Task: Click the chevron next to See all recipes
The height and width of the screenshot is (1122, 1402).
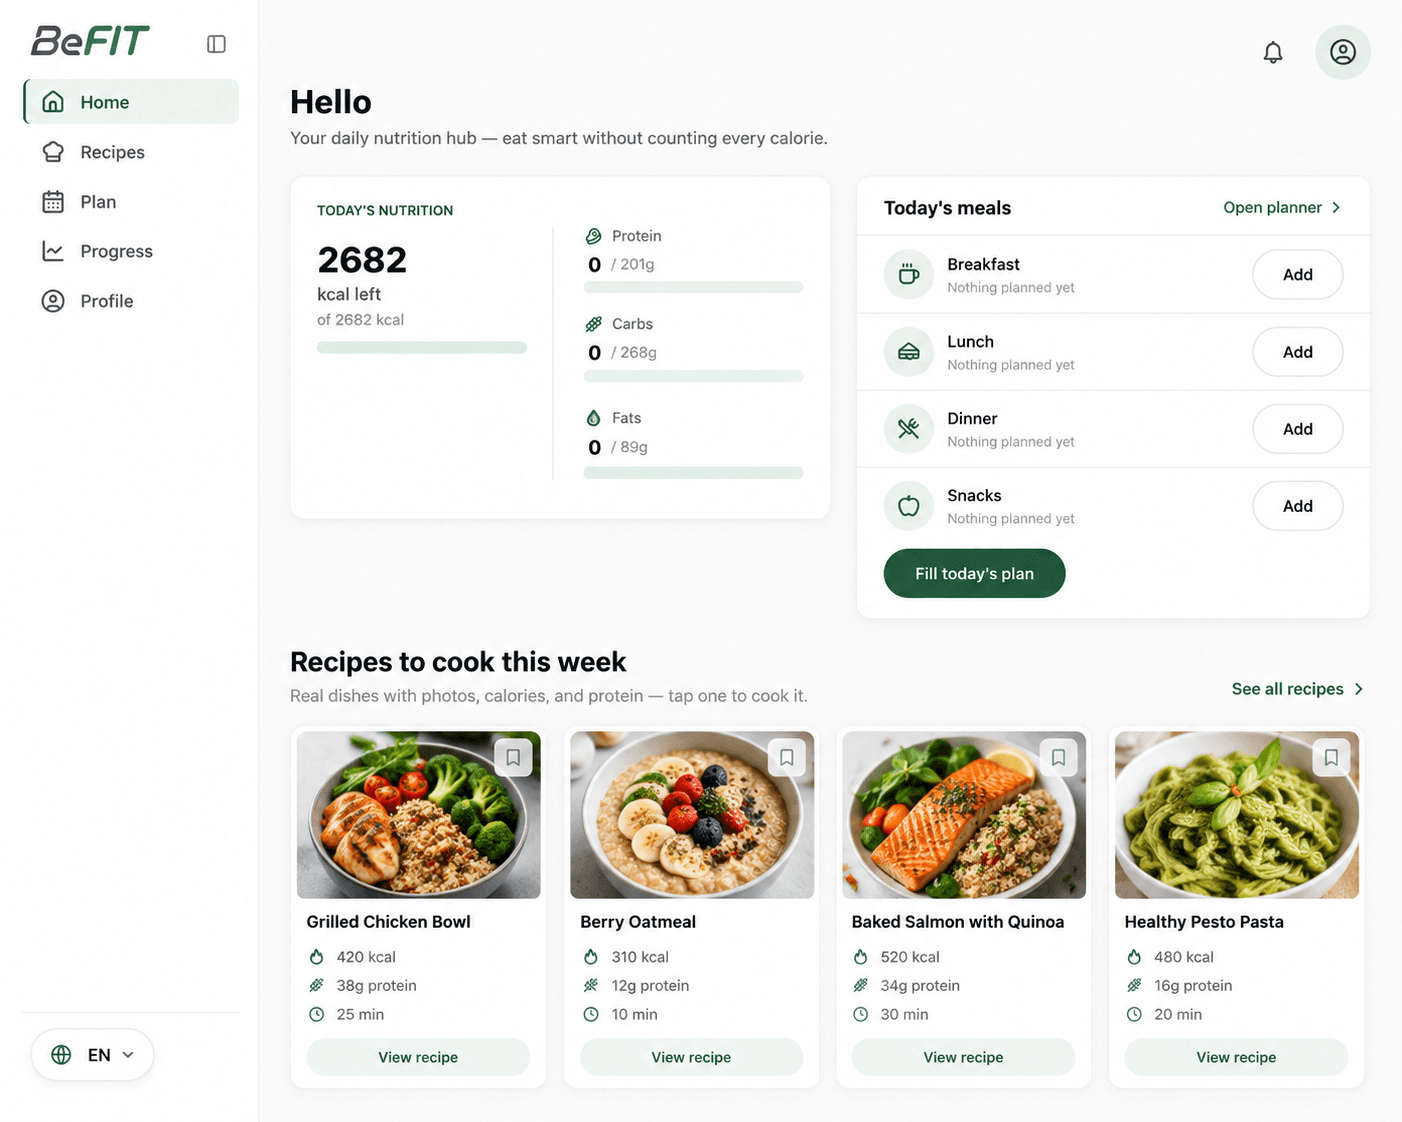Action: [1358, 689]
